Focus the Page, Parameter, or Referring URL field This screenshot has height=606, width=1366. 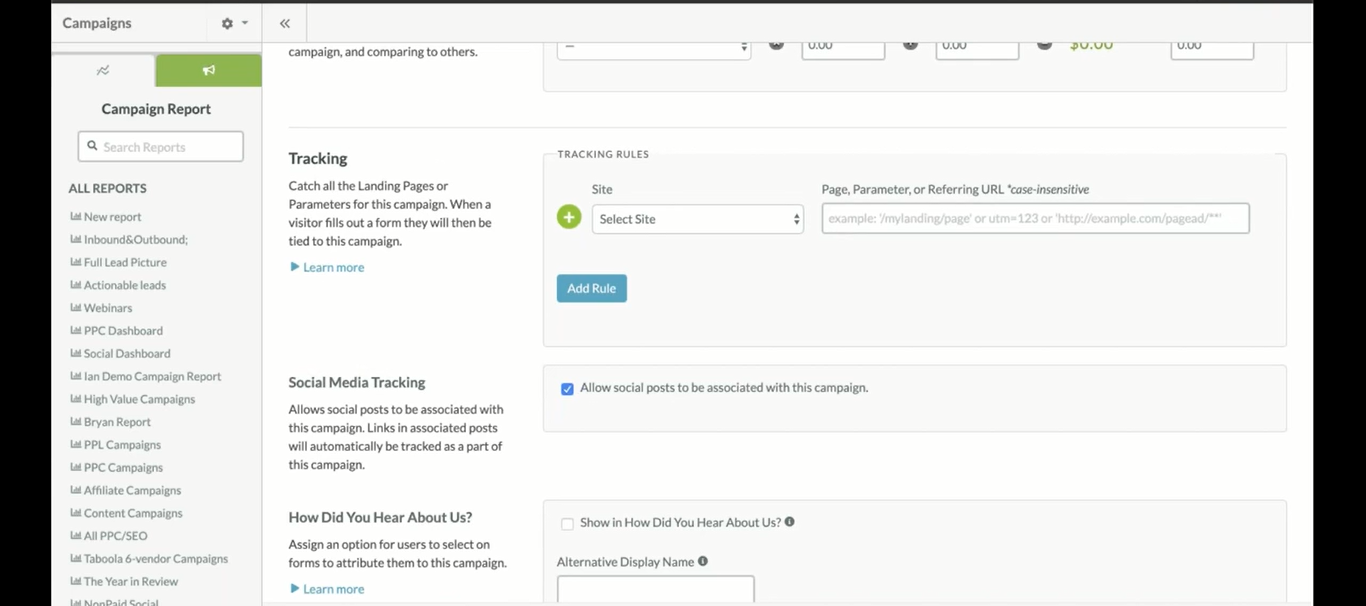pos(1035,219)
